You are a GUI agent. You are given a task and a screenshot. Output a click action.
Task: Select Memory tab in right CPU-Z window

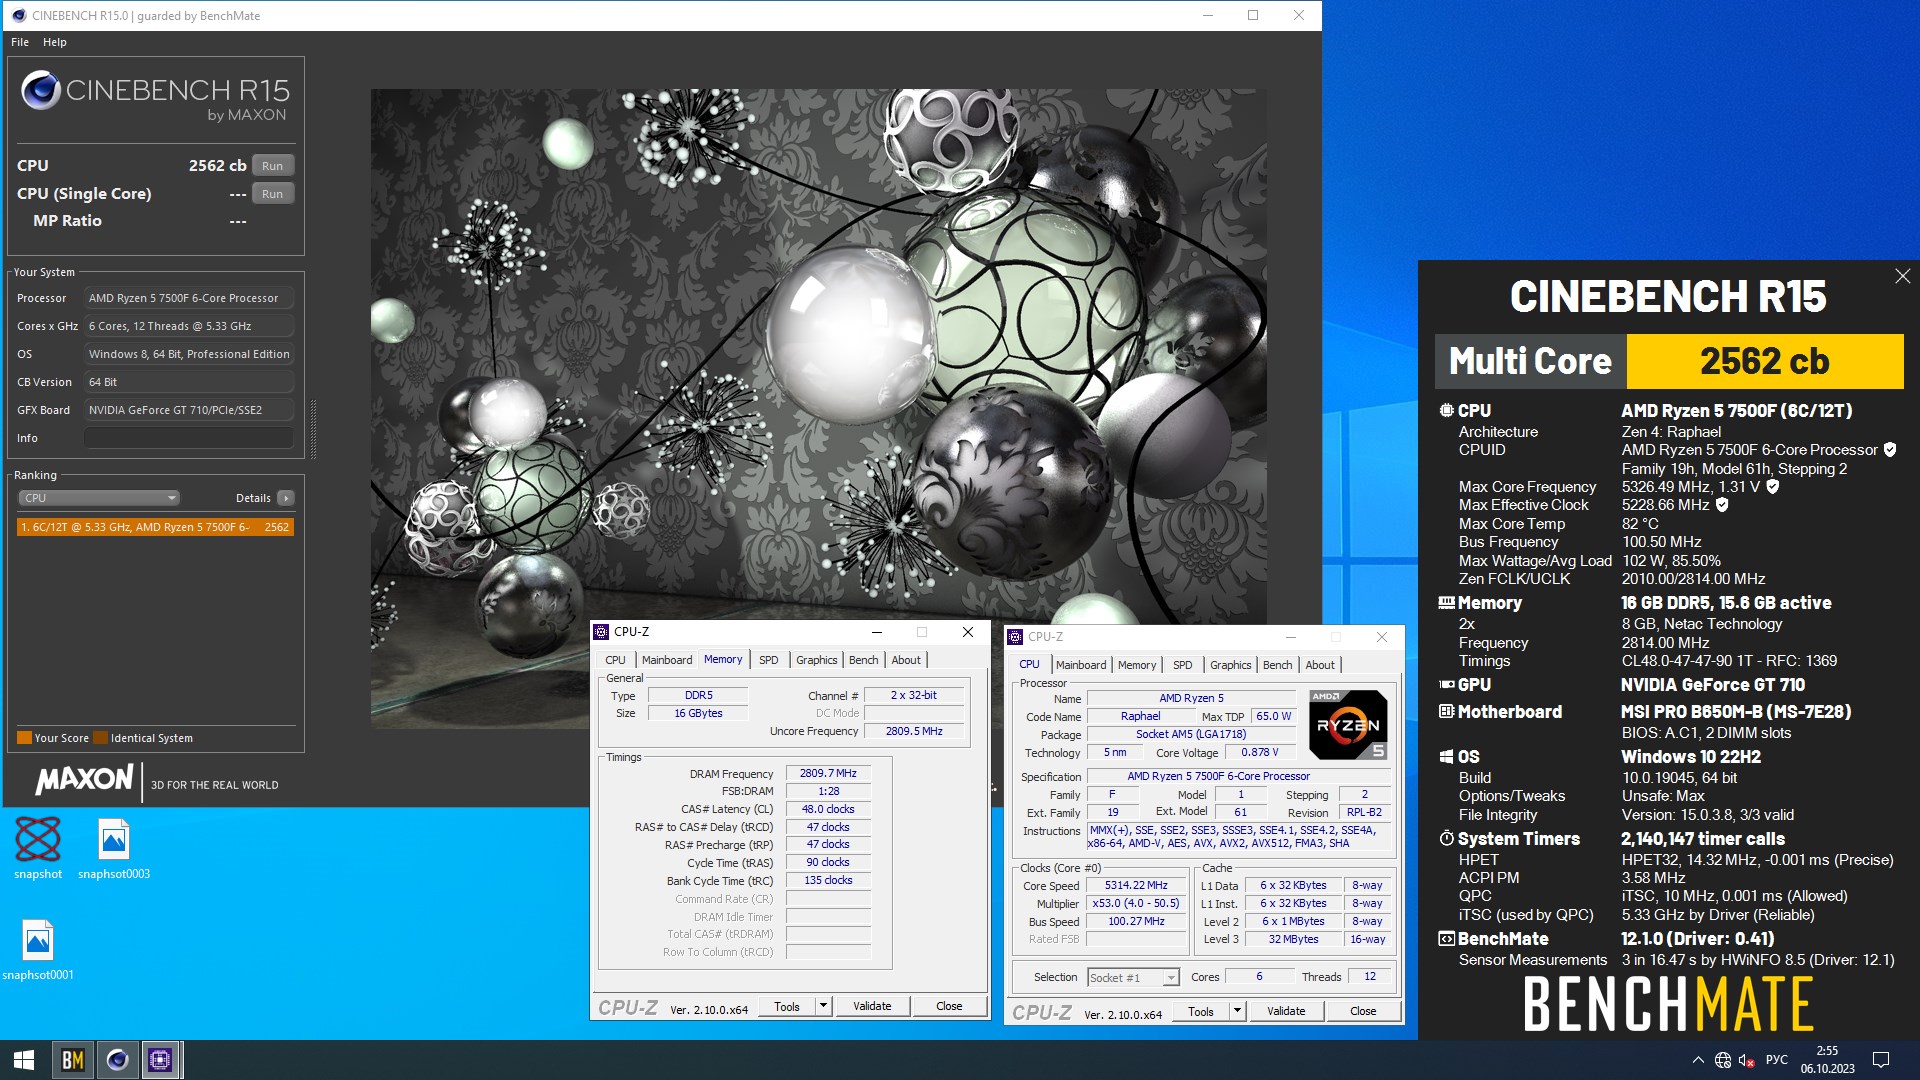tap(1137, 665)
